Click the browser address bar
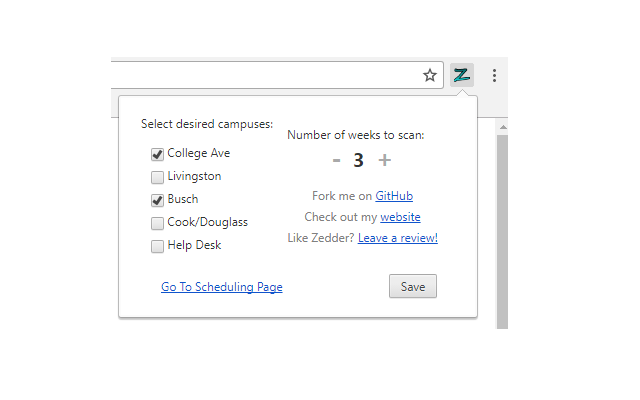 coord(260,75)
